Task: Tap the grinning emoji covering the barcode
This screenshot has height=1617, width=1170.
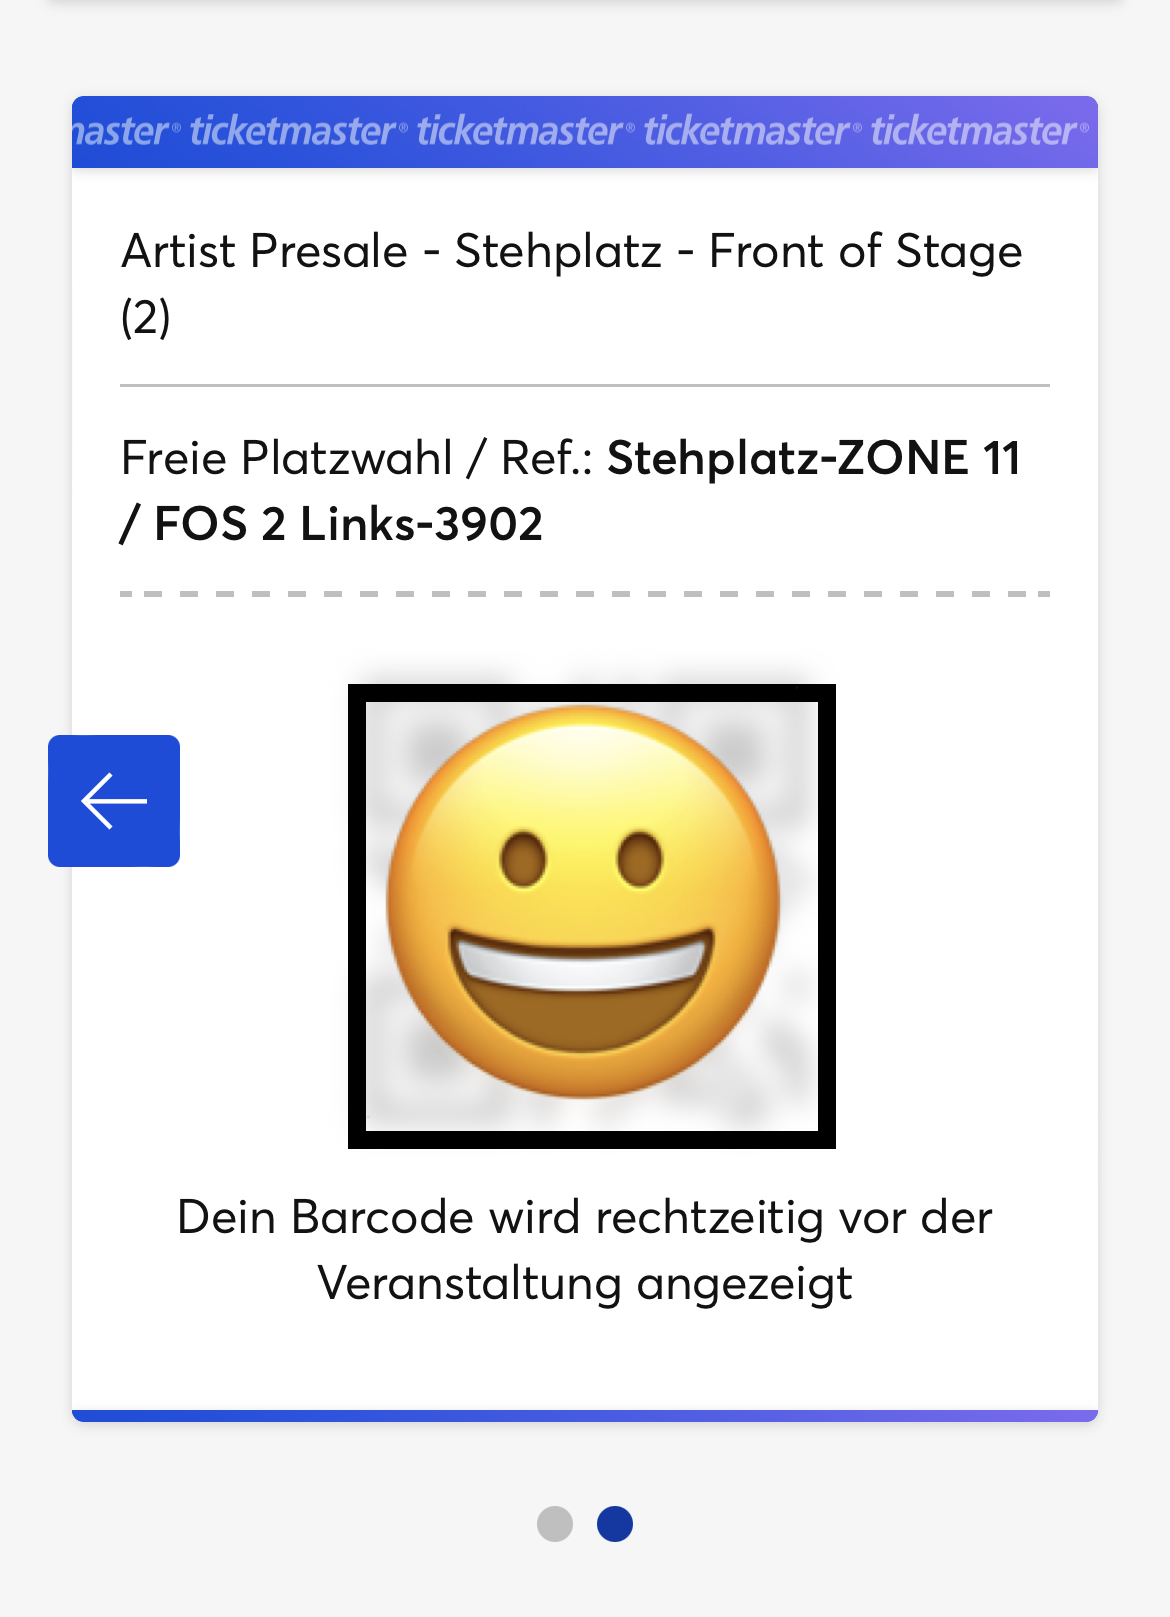Action: pos(583,901)
